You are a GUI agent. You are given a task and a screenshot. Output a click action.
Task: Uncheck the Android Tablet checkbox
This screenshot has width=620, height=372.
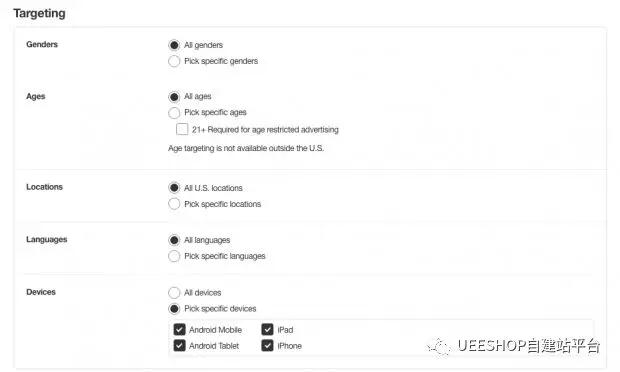[180, 346]
